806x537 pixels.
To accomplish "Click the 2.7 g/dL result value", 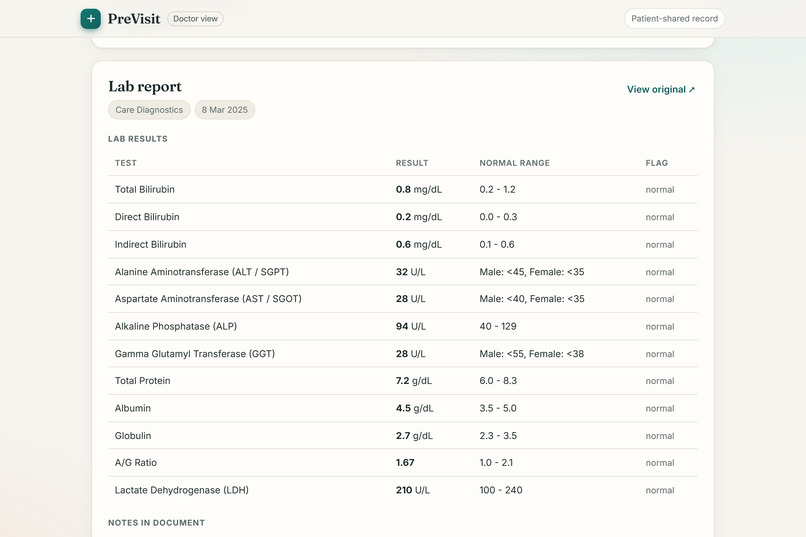I will 414,436.
